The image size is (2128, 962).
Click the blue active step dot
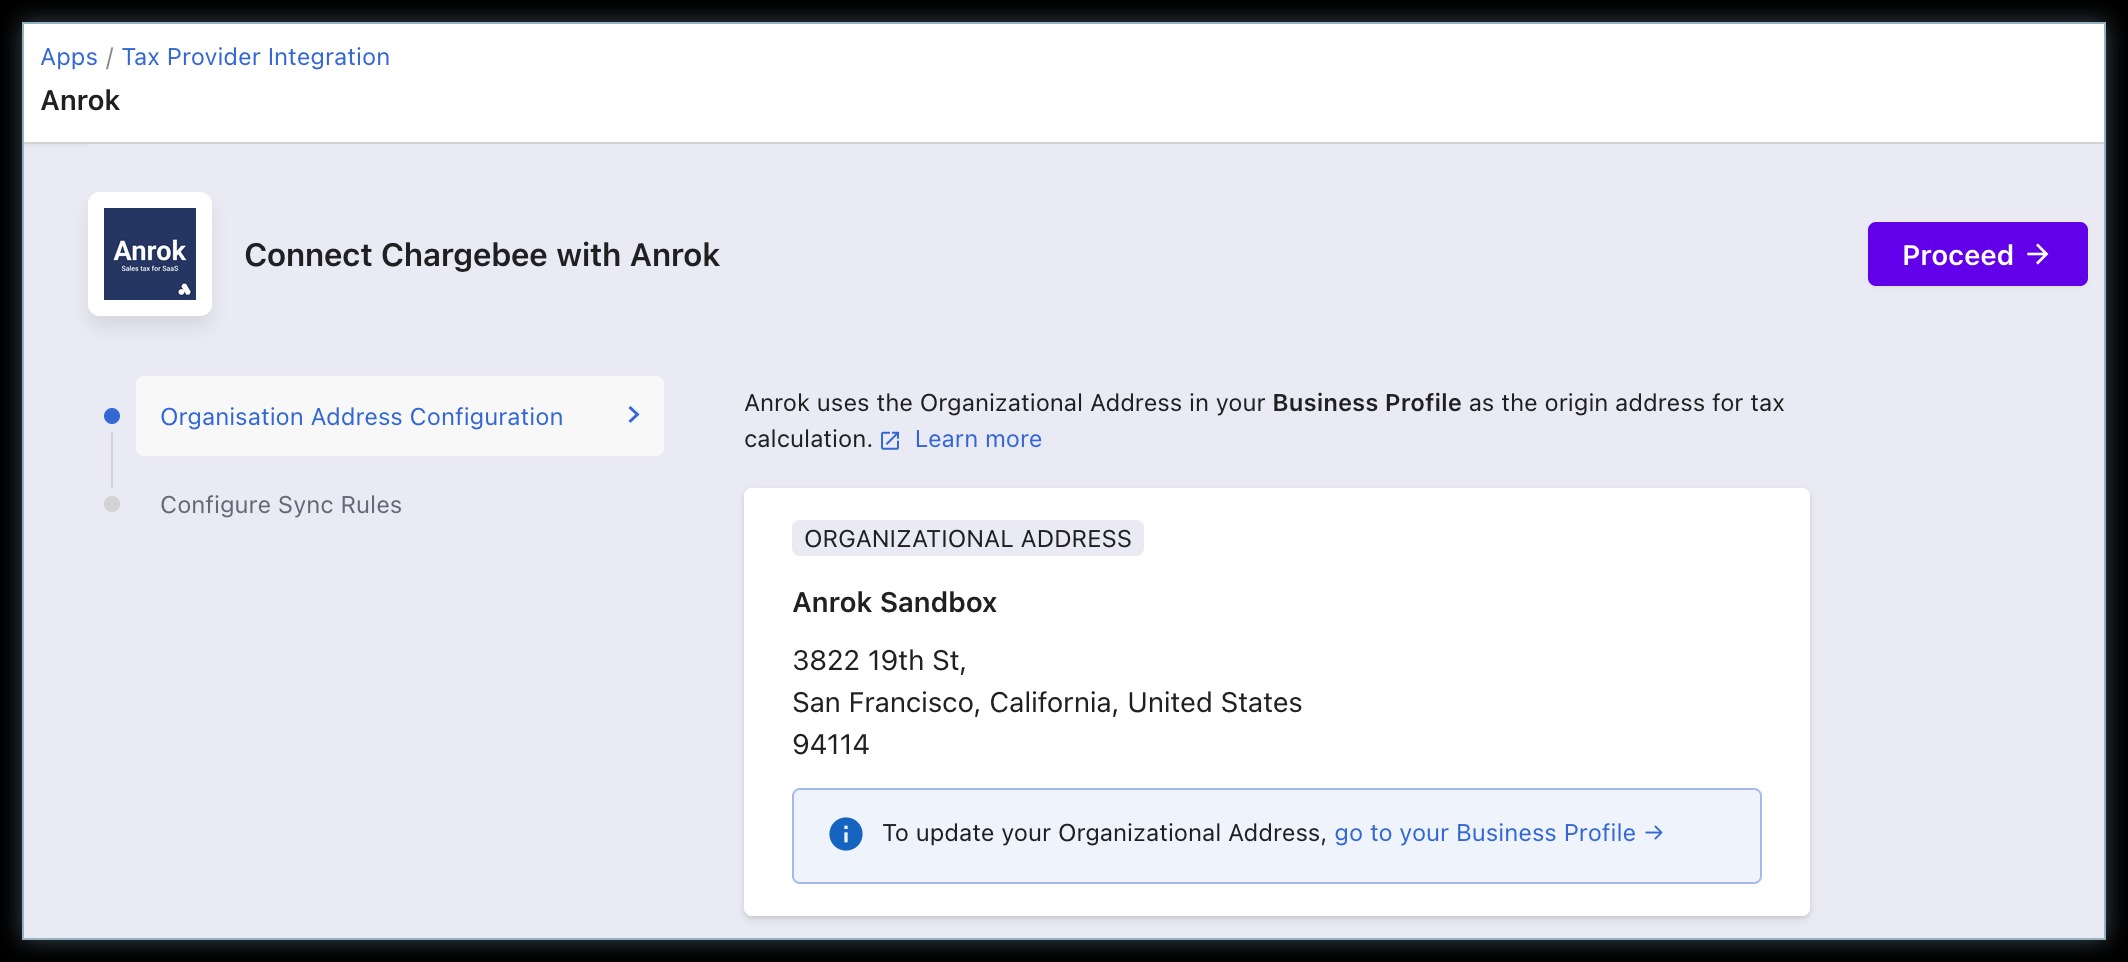point(112,416)
